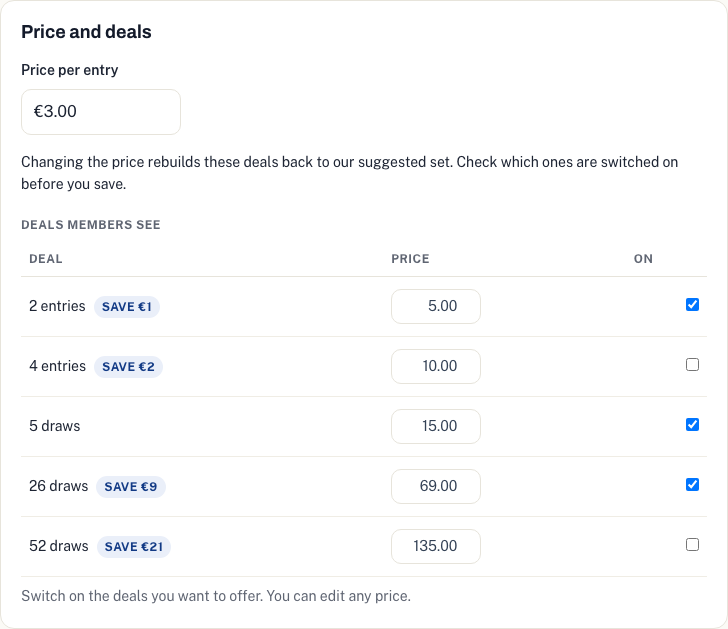
Task: Select the DEAL column header
Action: tap(46, 259)
